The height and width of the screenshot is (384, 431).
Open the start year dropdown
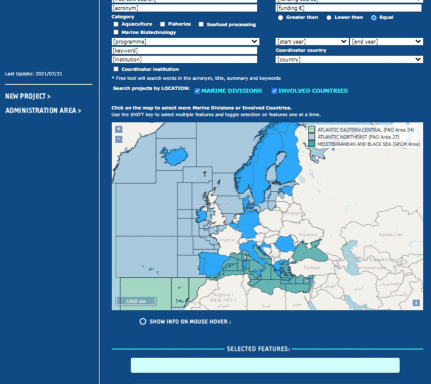coord(312,41)
